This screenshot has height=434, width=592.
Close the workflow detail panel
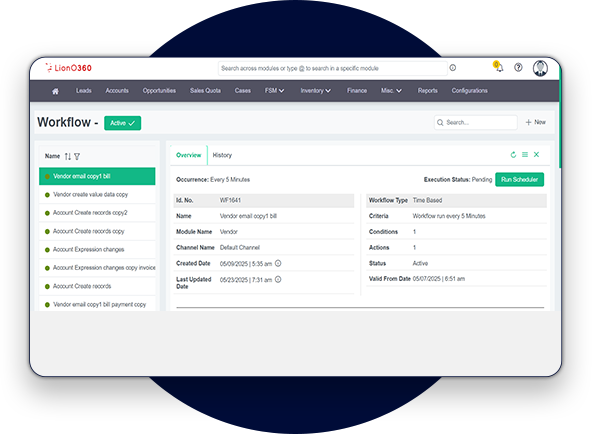pos(536,155)
